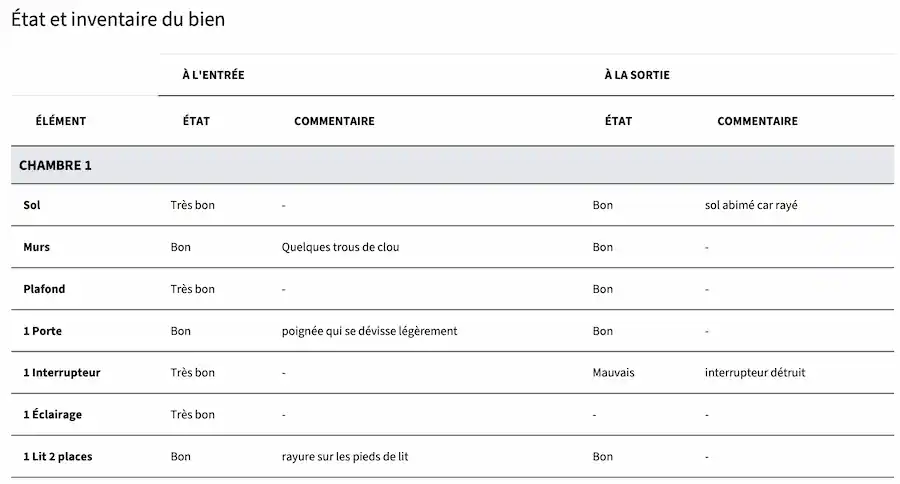900x484 pixels.
Task: Click the ÉTAT header under À l'entrée
Action: (196, 121)
